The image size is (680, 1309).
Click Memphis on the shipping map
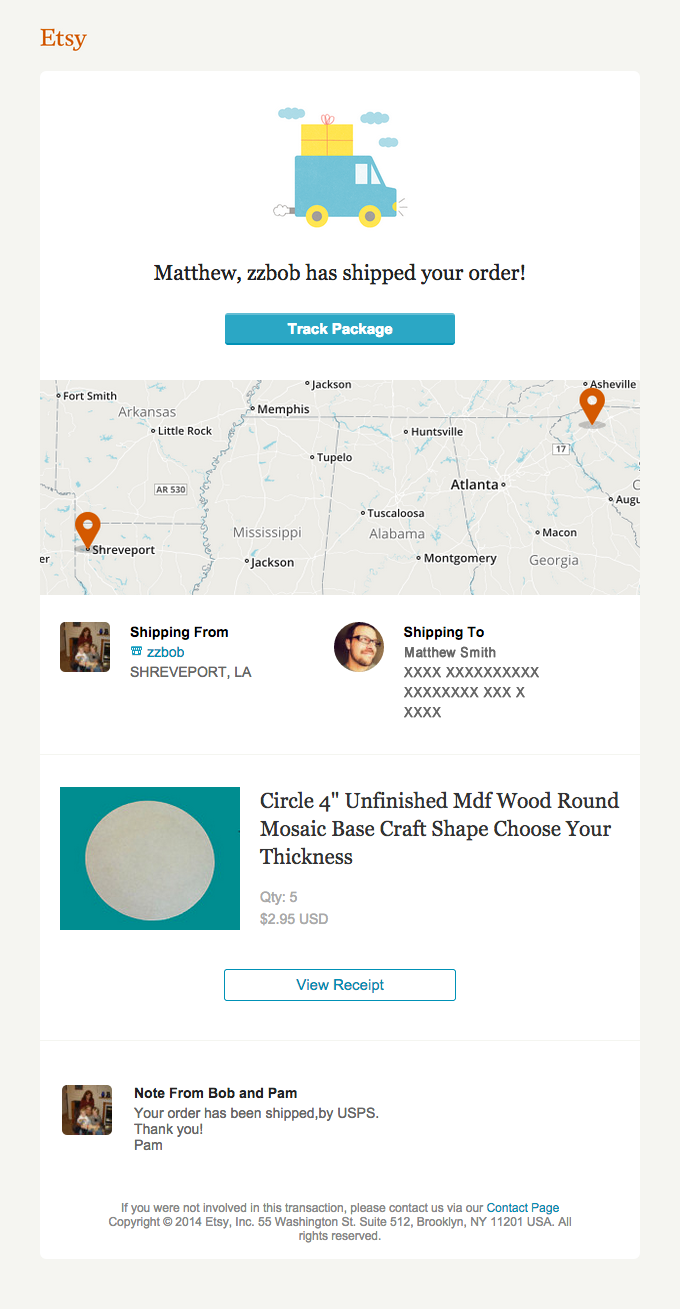coord(283,409)
